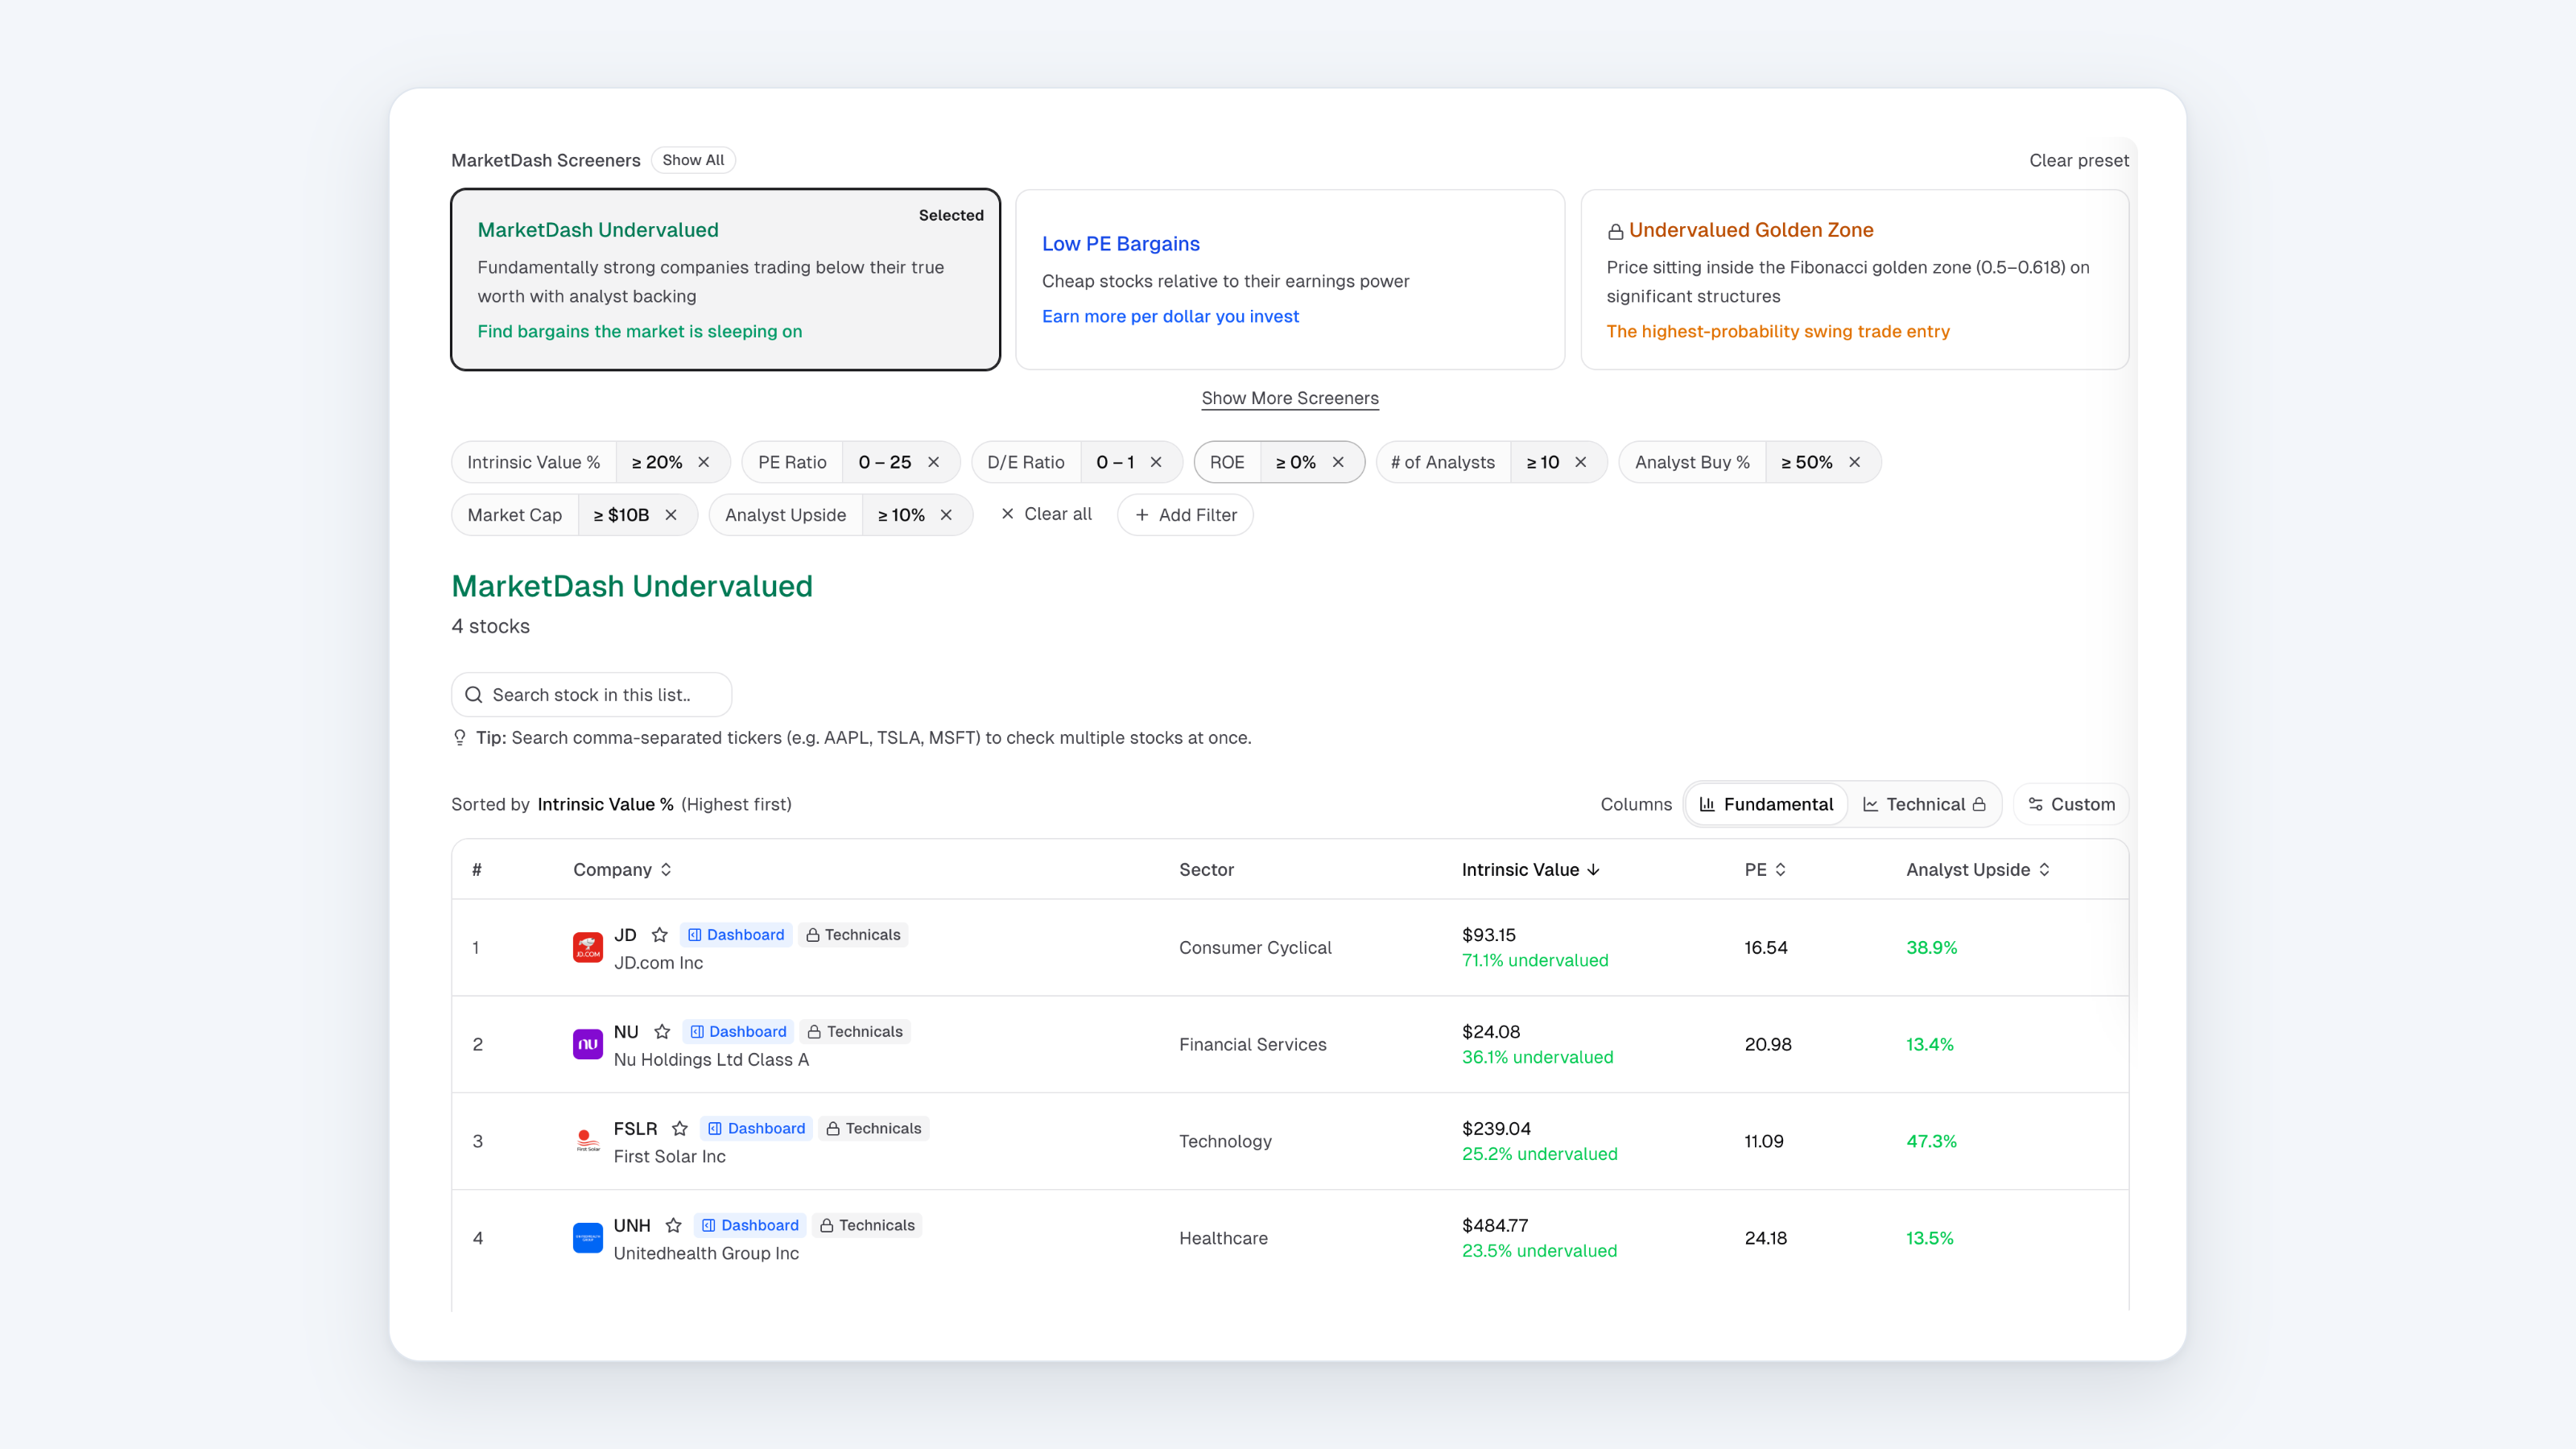Star UNH to add to watchlist
This screenshot has height=1449, width=2576.
click(x=674, y=1226)
